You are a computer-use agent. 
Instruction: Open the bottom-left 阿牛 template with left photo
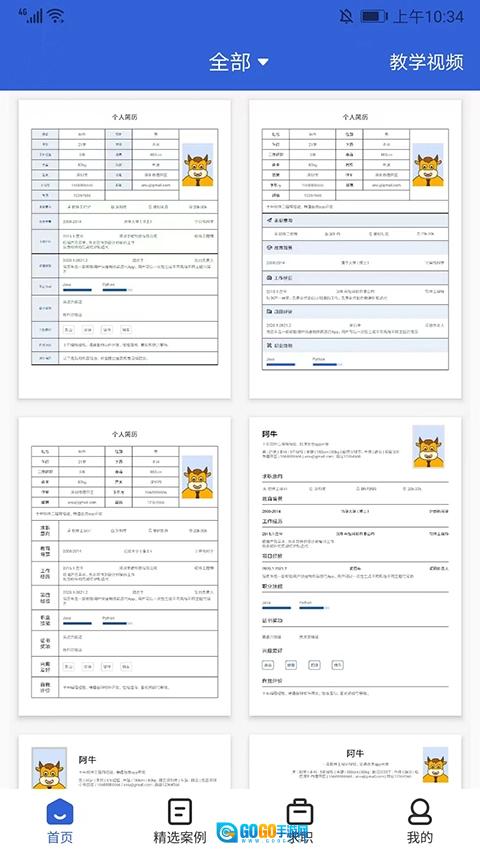click(x=125, y=762)
